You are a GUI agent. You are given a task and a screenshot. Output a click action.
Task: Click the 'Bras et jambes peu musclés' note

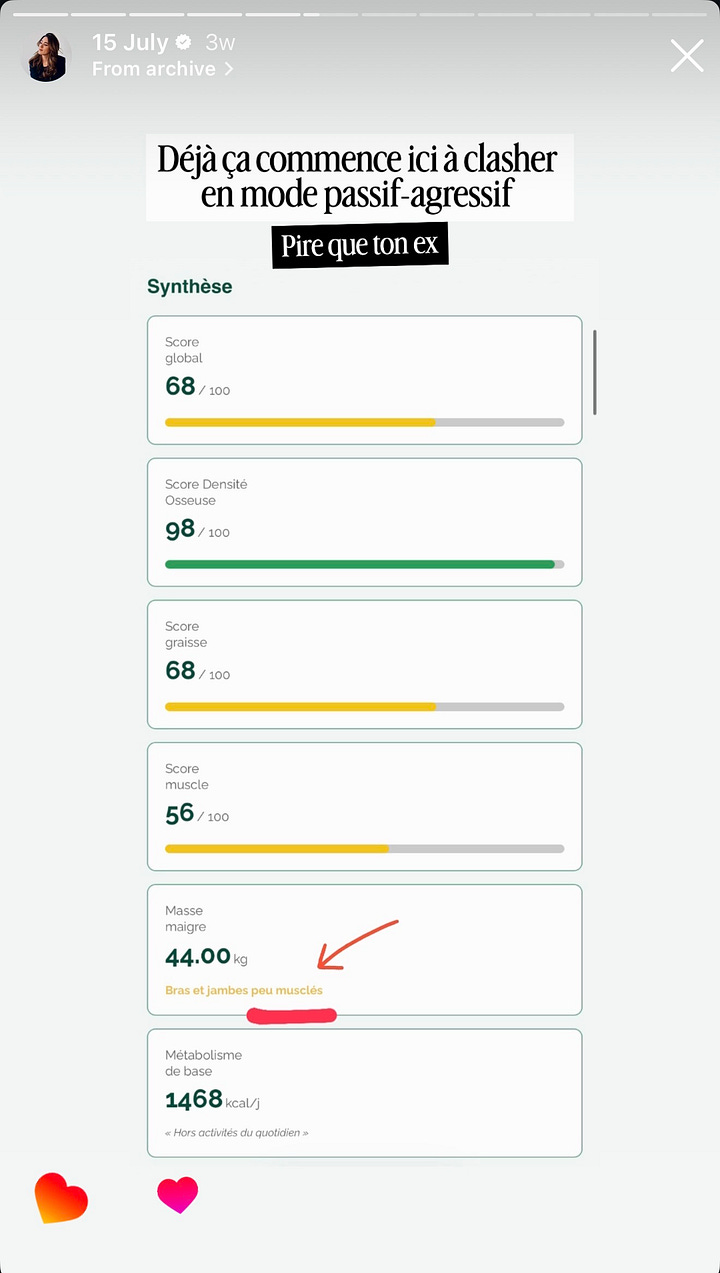tap(244, 990)
